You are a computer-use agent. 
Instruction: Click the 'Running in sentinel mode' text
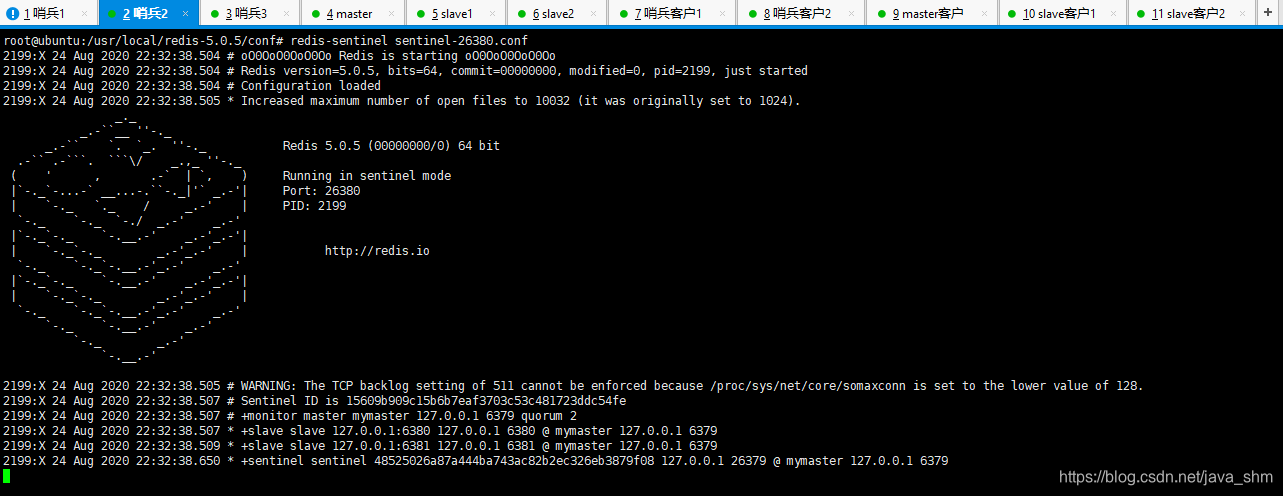tap(367, 176)
